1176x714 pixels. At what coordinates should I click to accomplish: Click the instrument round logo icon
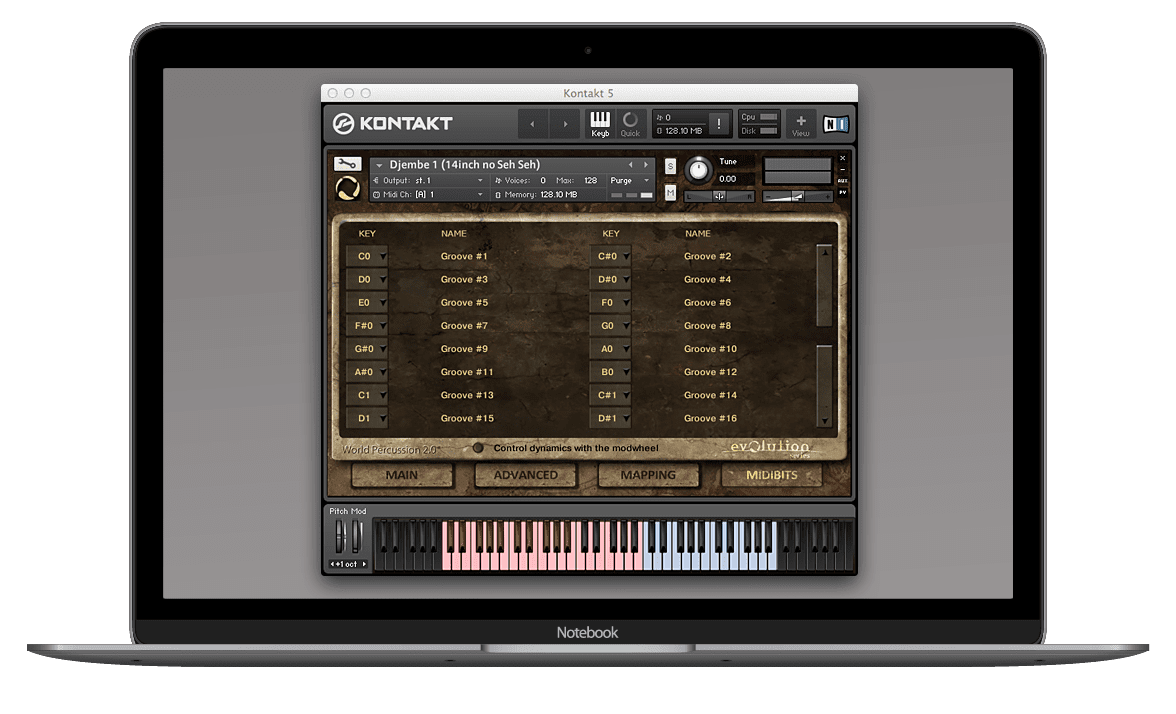(x=347, y=188)
